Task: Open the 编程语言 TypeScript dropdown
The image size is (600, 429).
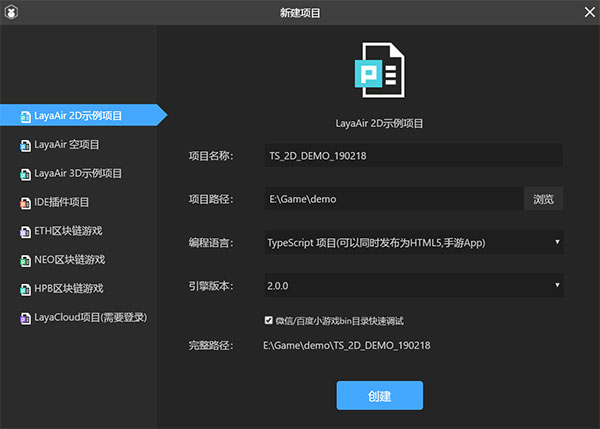Action: coord(413,243)
